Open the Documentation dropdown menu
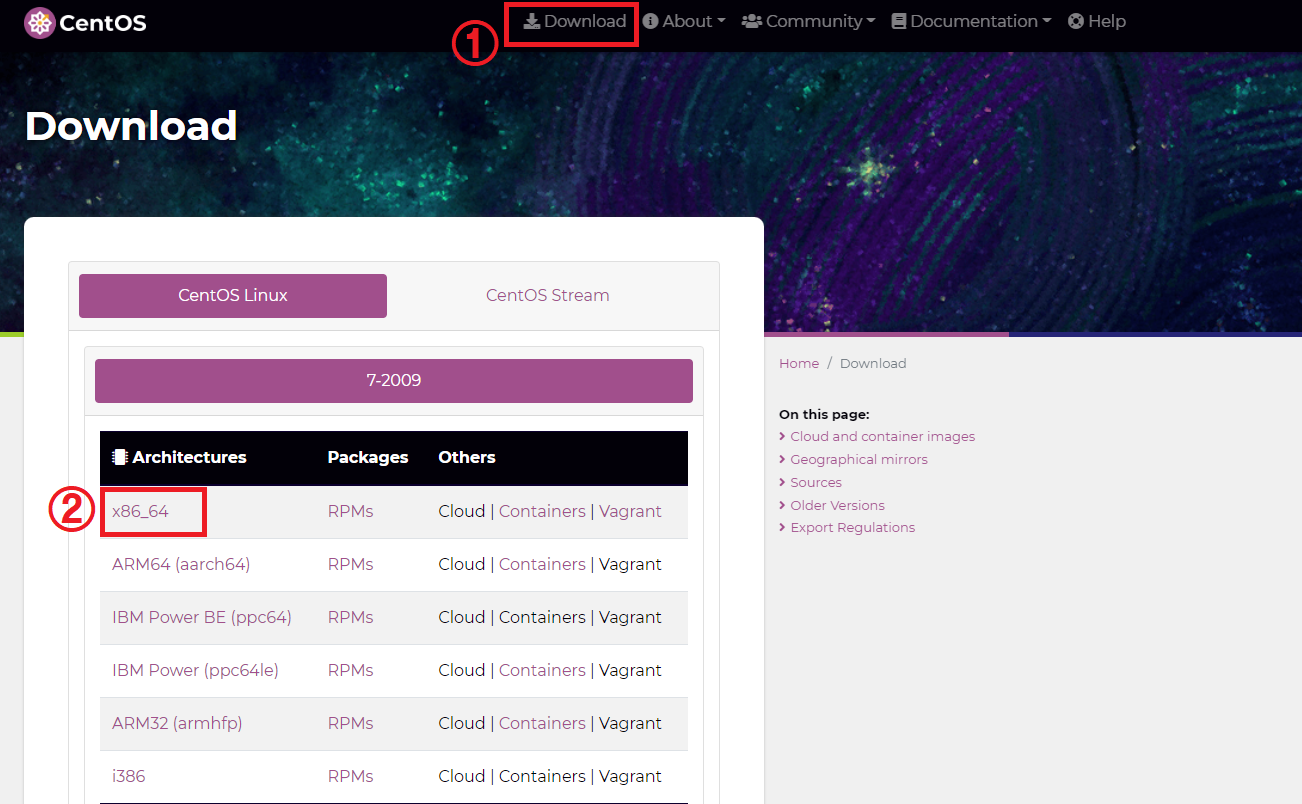 pos(971,21)
